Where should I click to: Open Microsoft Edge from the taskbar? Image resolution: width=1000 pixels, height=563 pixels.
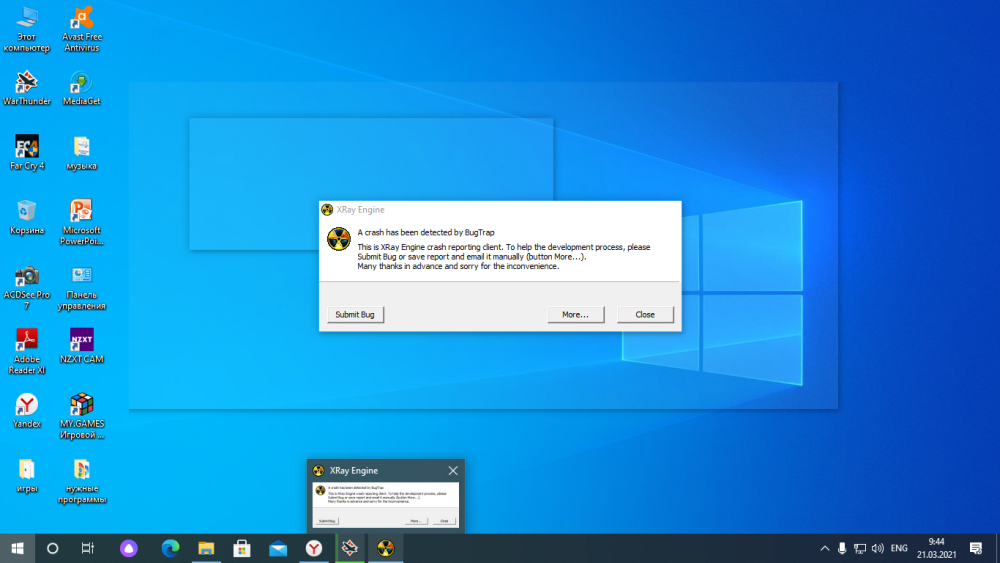[170, 548]
